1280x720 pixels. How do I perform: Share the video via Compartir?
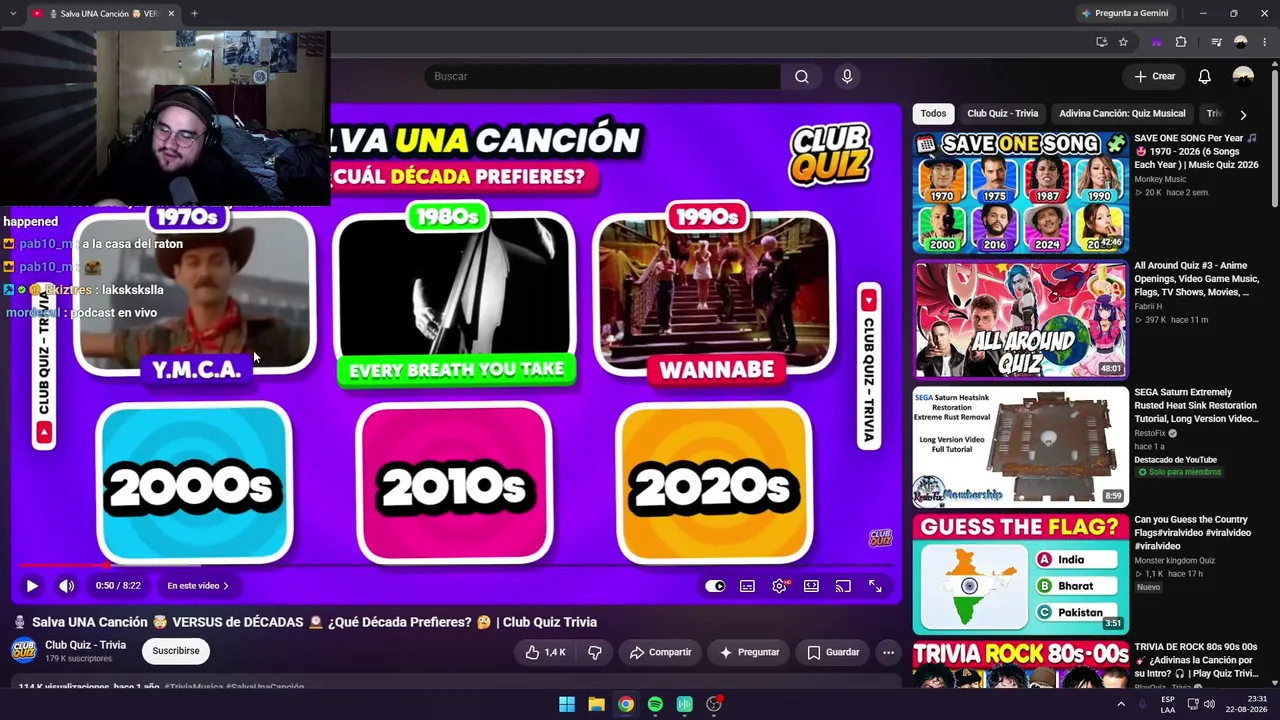(x=660, y=652)
